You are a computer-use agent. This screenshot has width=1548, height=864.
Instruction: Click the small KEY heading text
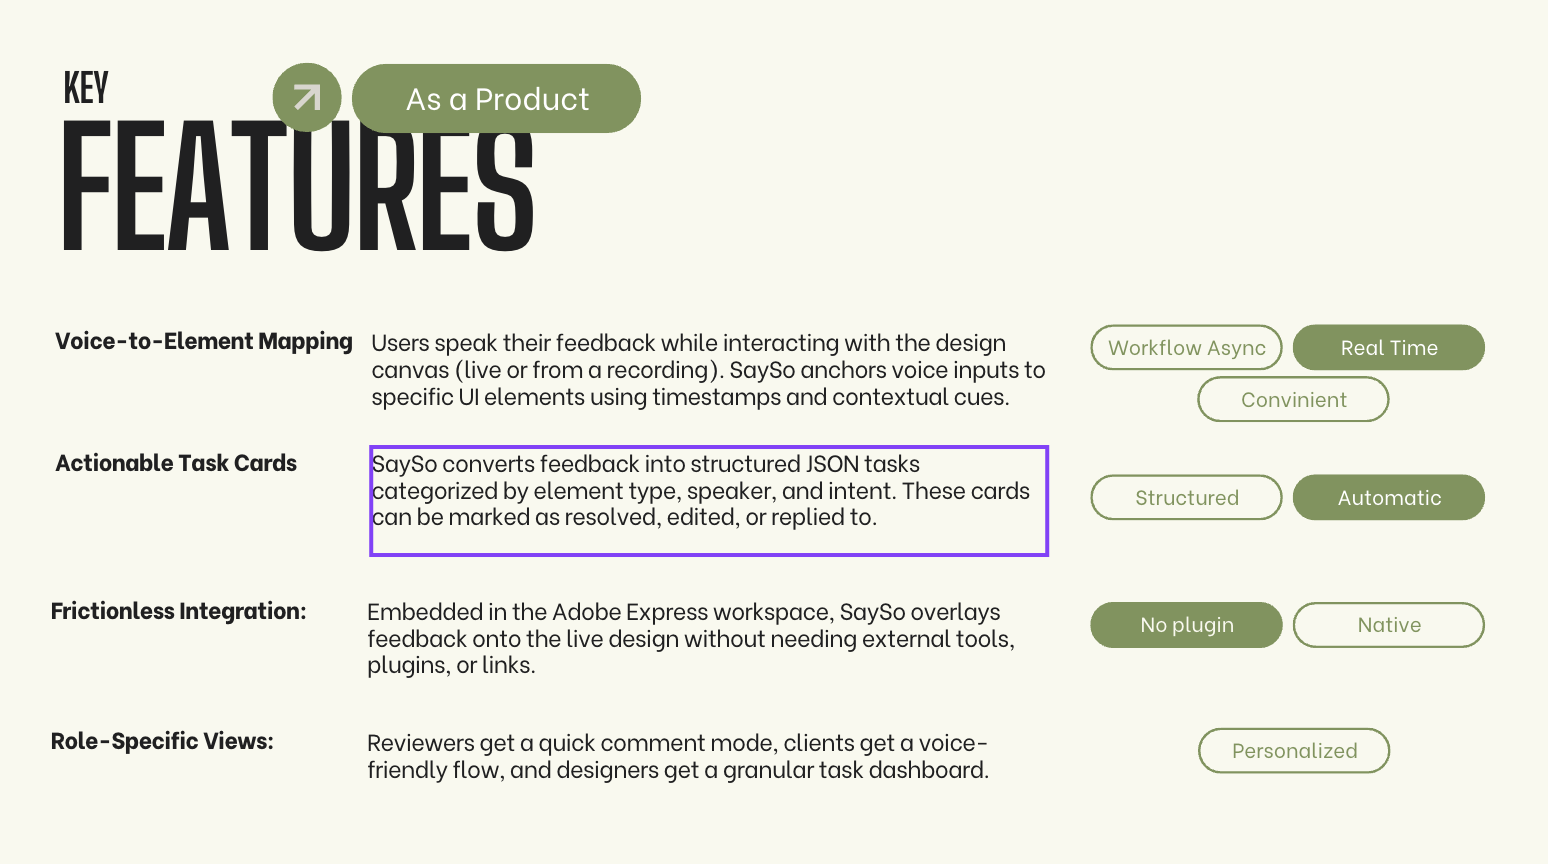point(86,88)
